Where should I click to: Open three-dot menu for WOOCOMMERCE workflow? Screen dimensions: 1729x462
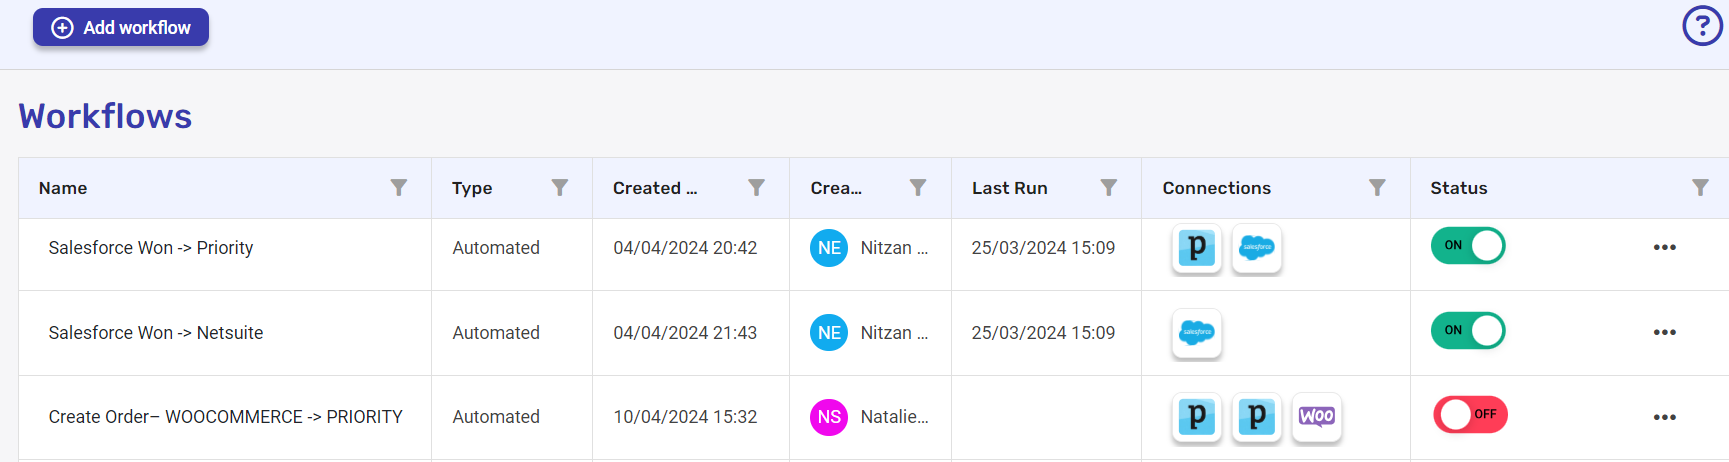point(1664,418)
